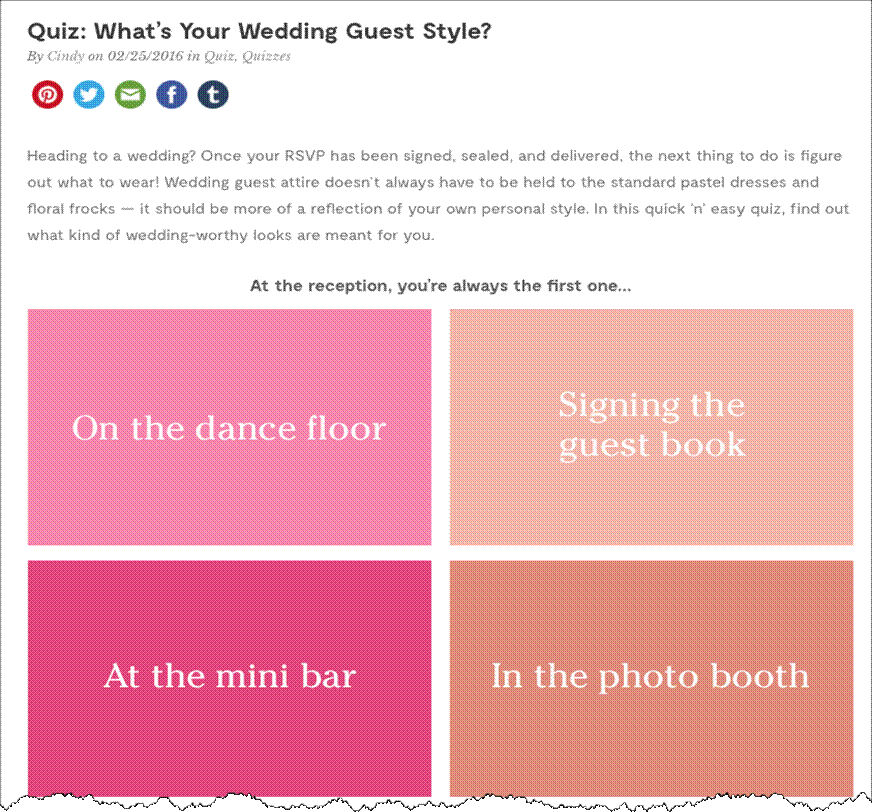Open the 'Quizzes' category link

(x=266, y=56)
